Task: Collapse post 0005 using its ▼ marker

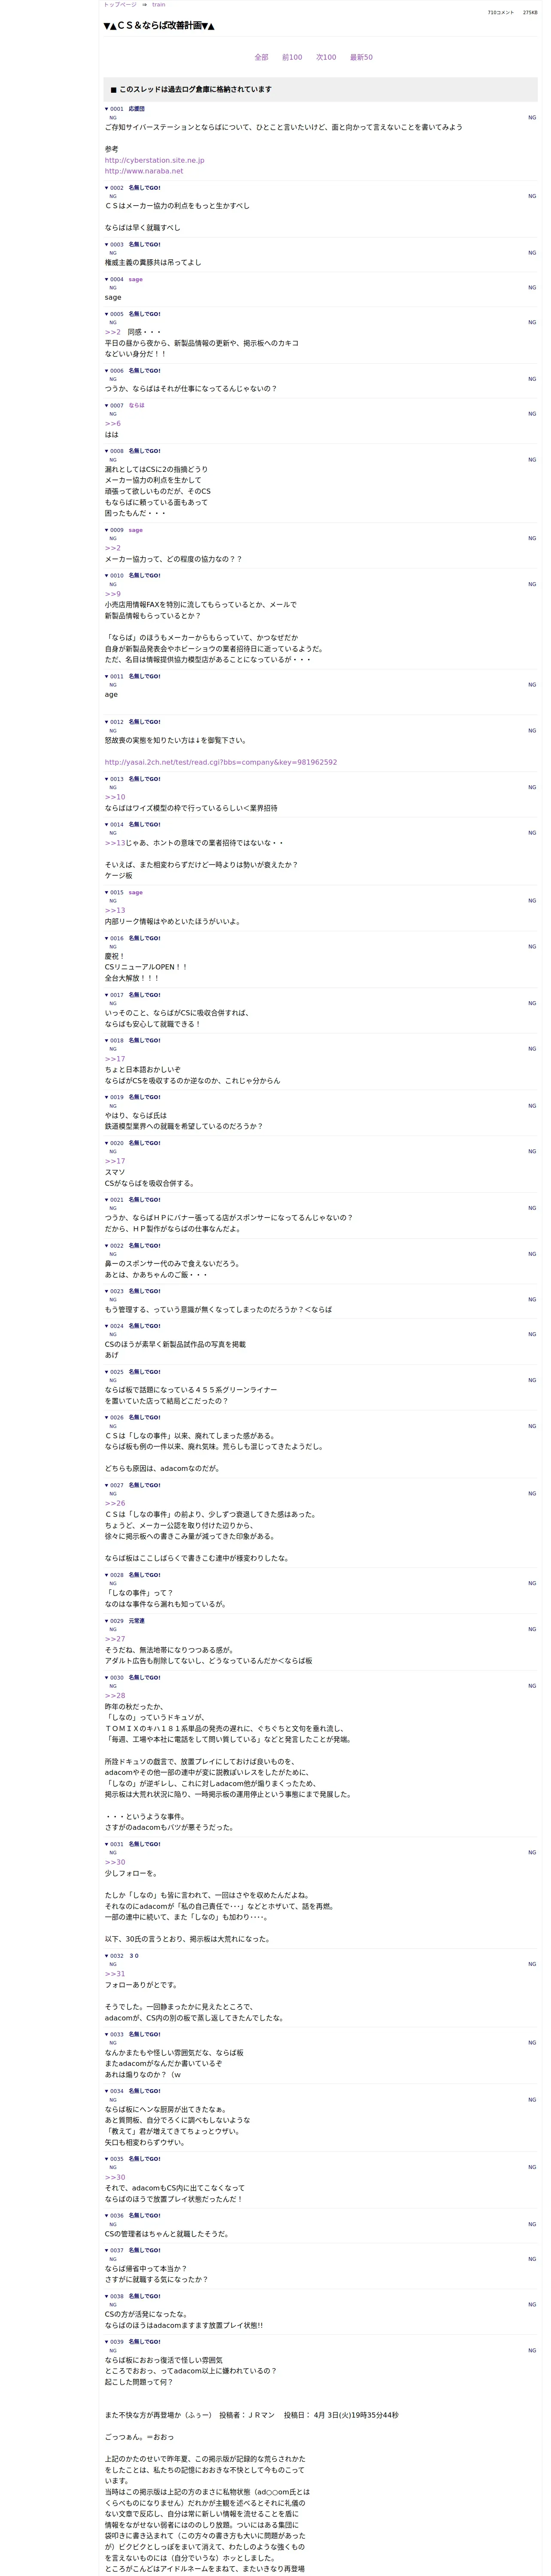Action: (x=107, y=314)
